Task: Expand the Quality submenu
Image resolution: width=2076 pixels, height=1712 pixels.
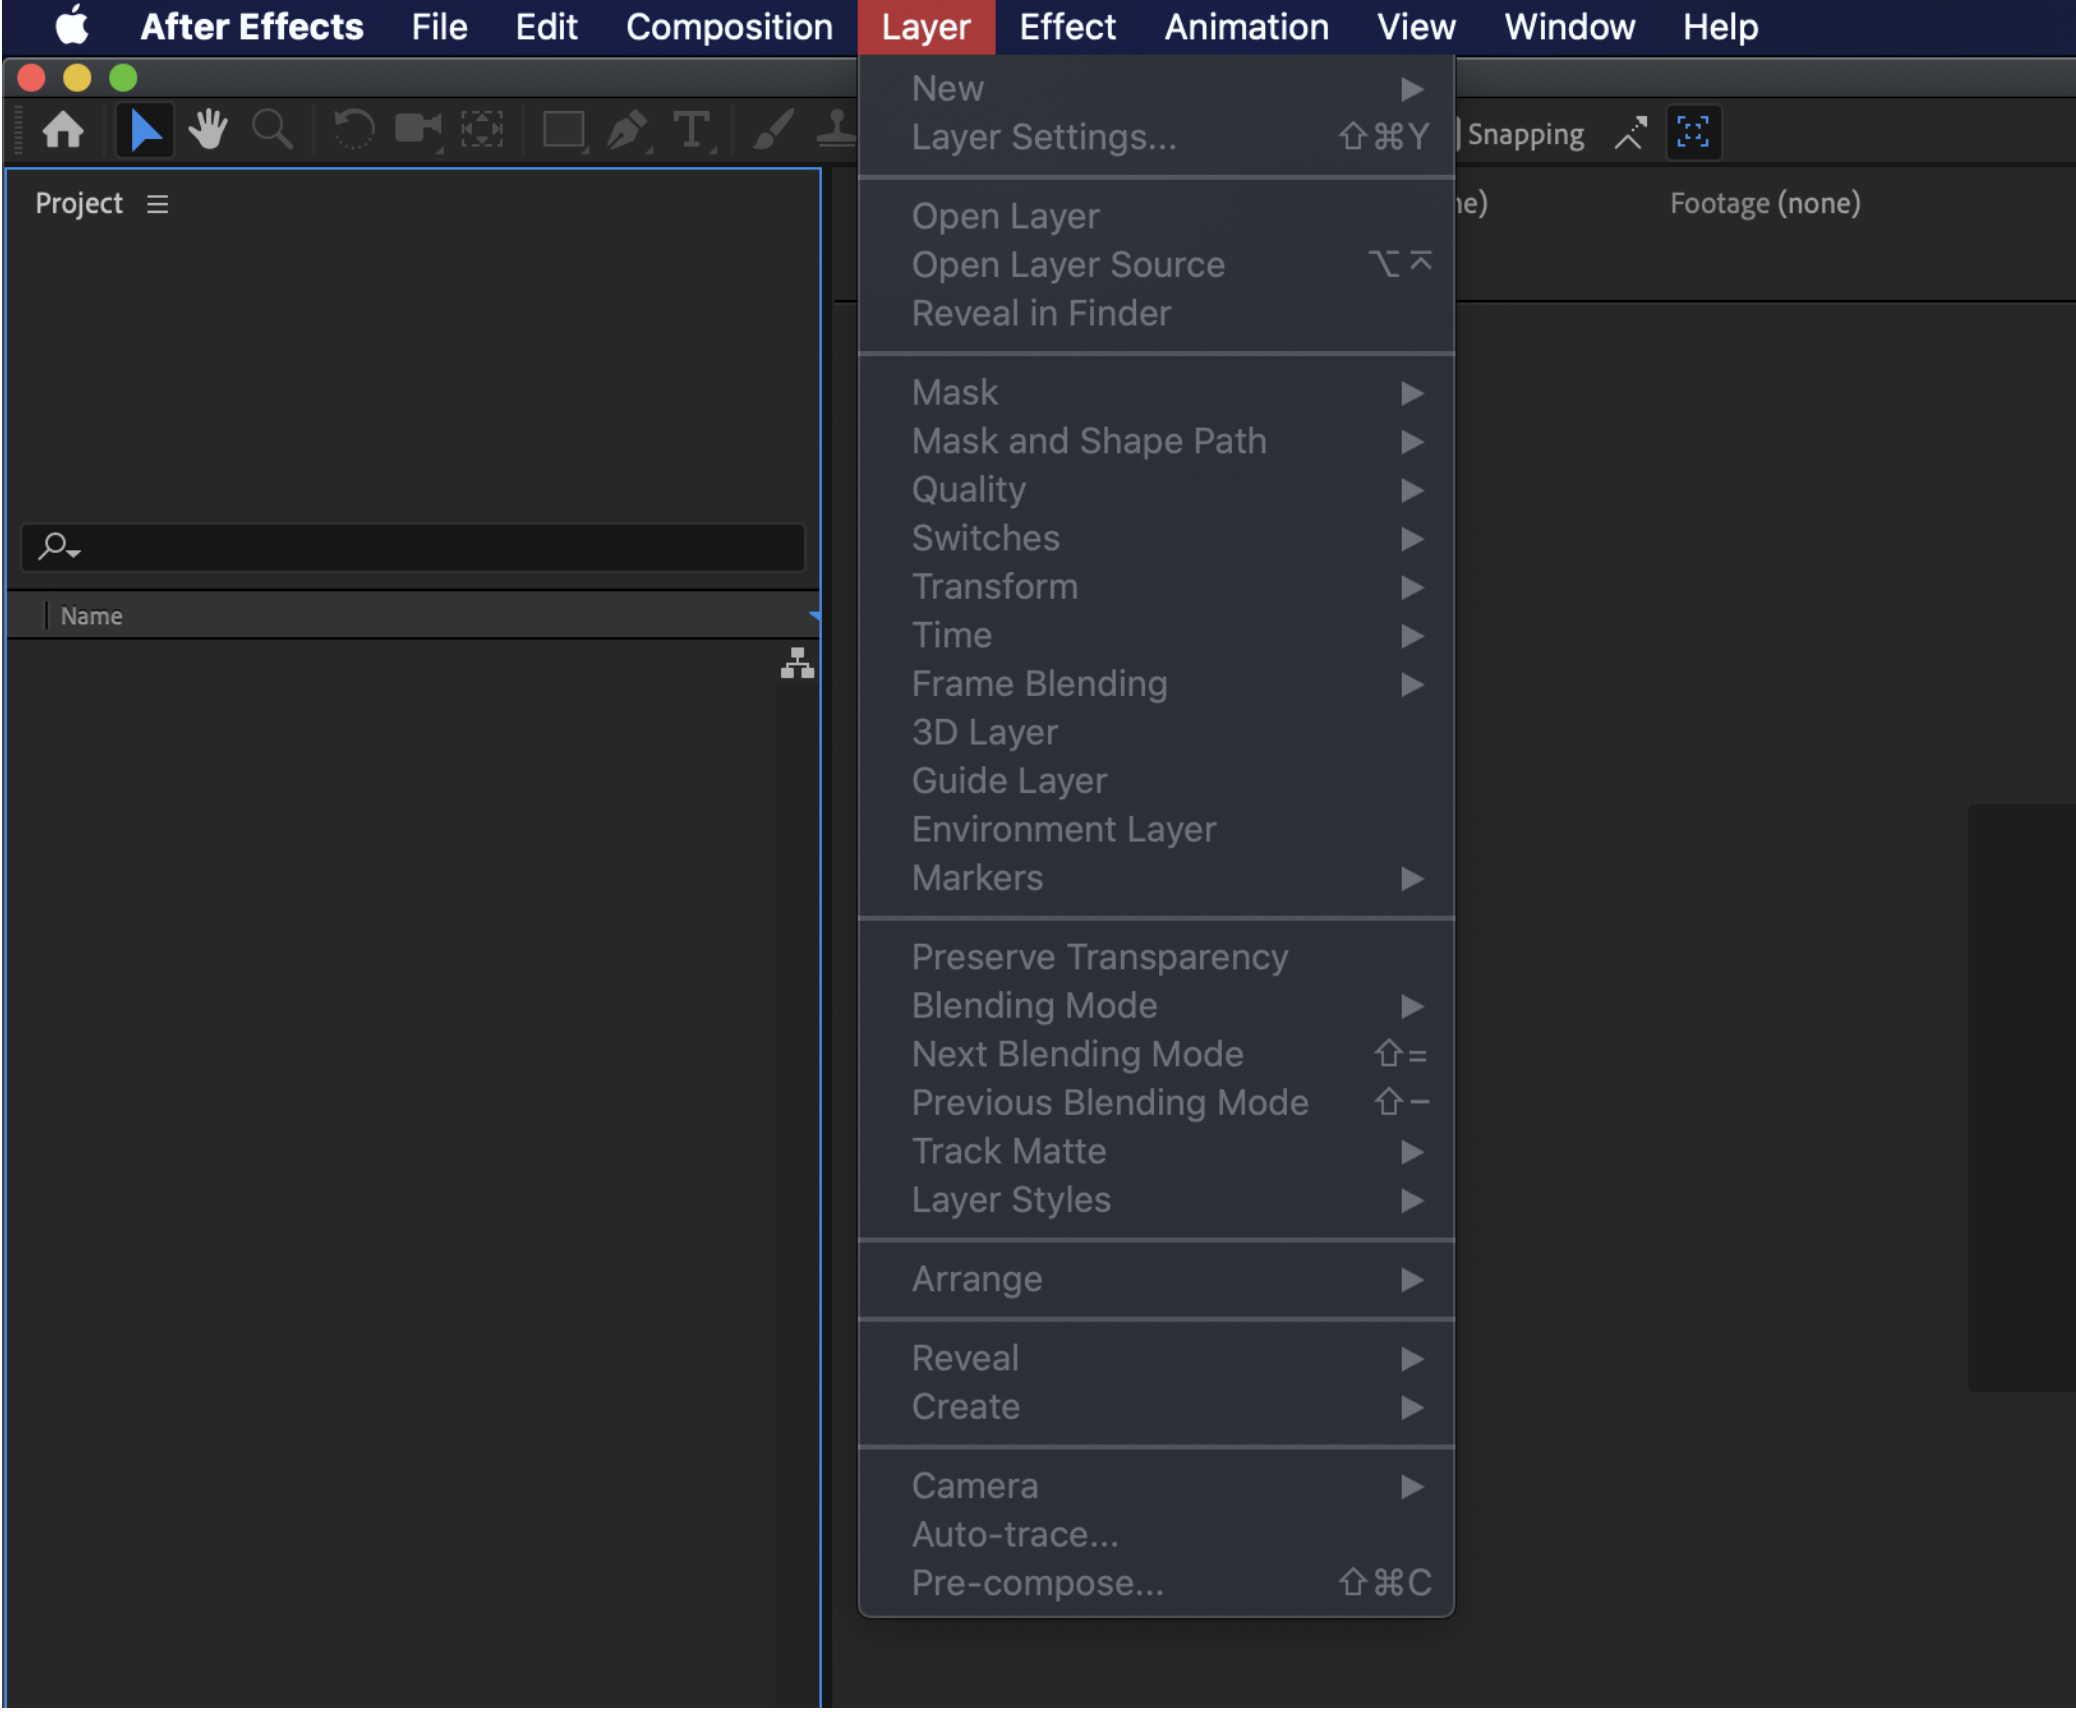Action: coord(1156,489)
